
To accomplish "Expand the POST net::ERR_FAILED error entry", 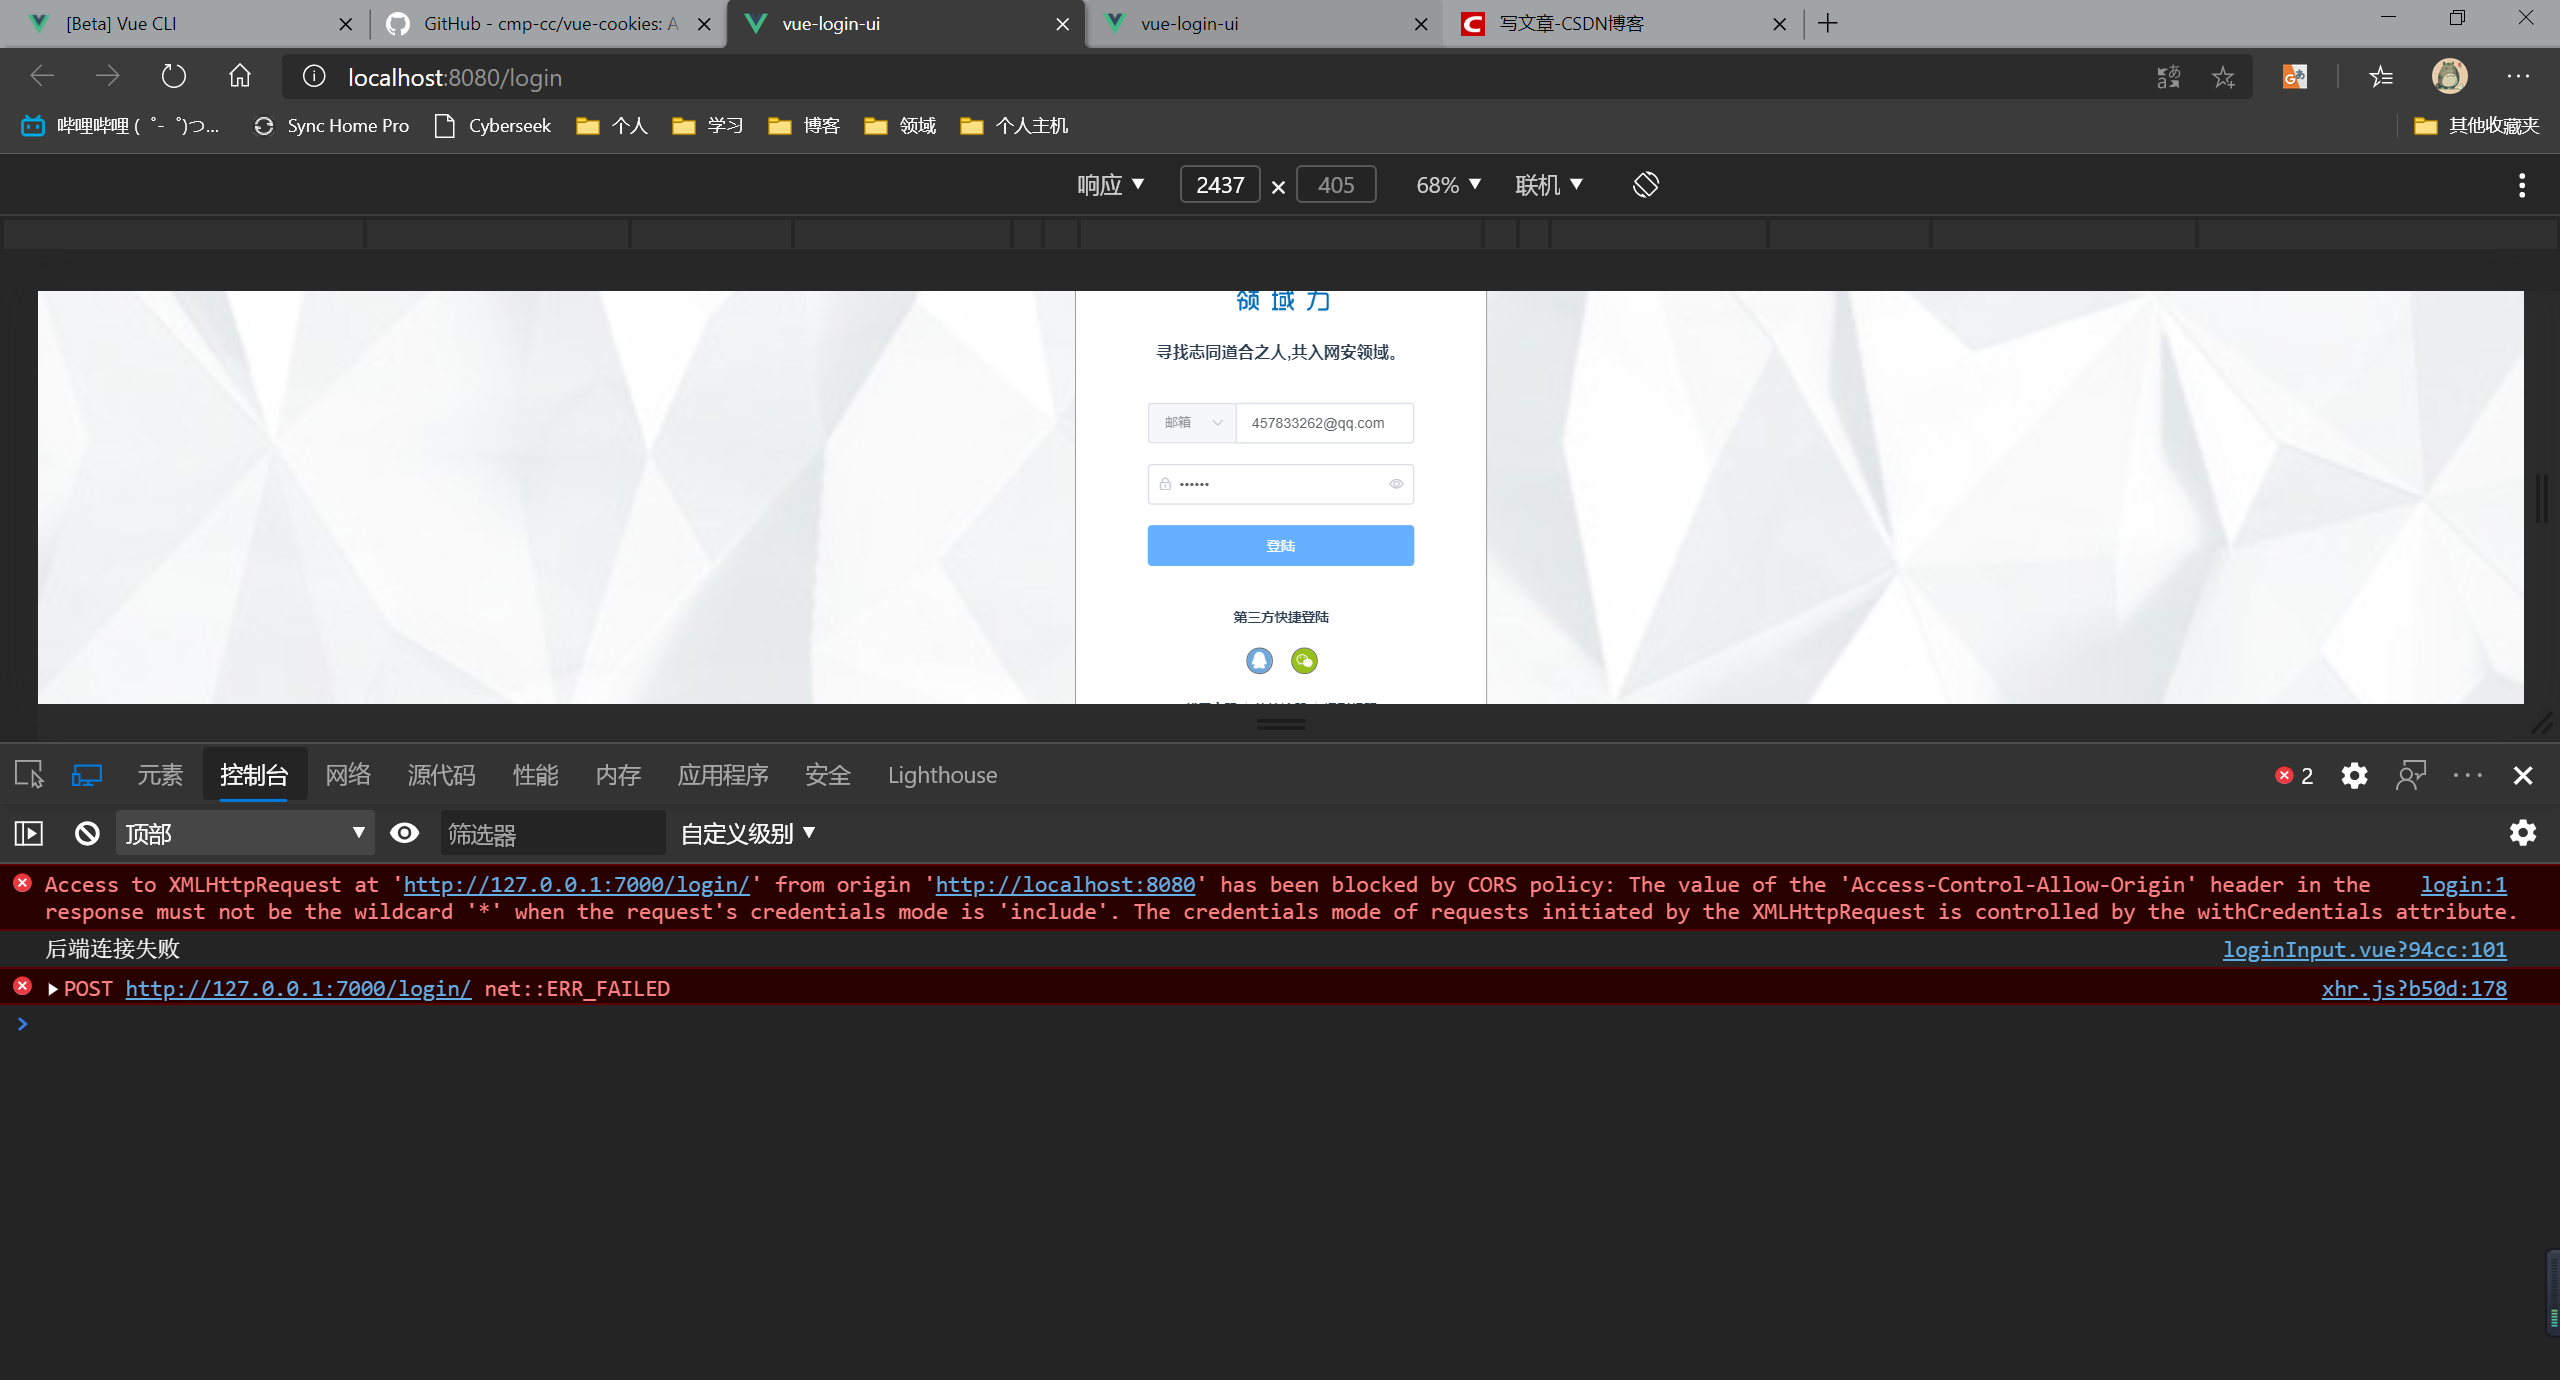I will coord(53,989).
